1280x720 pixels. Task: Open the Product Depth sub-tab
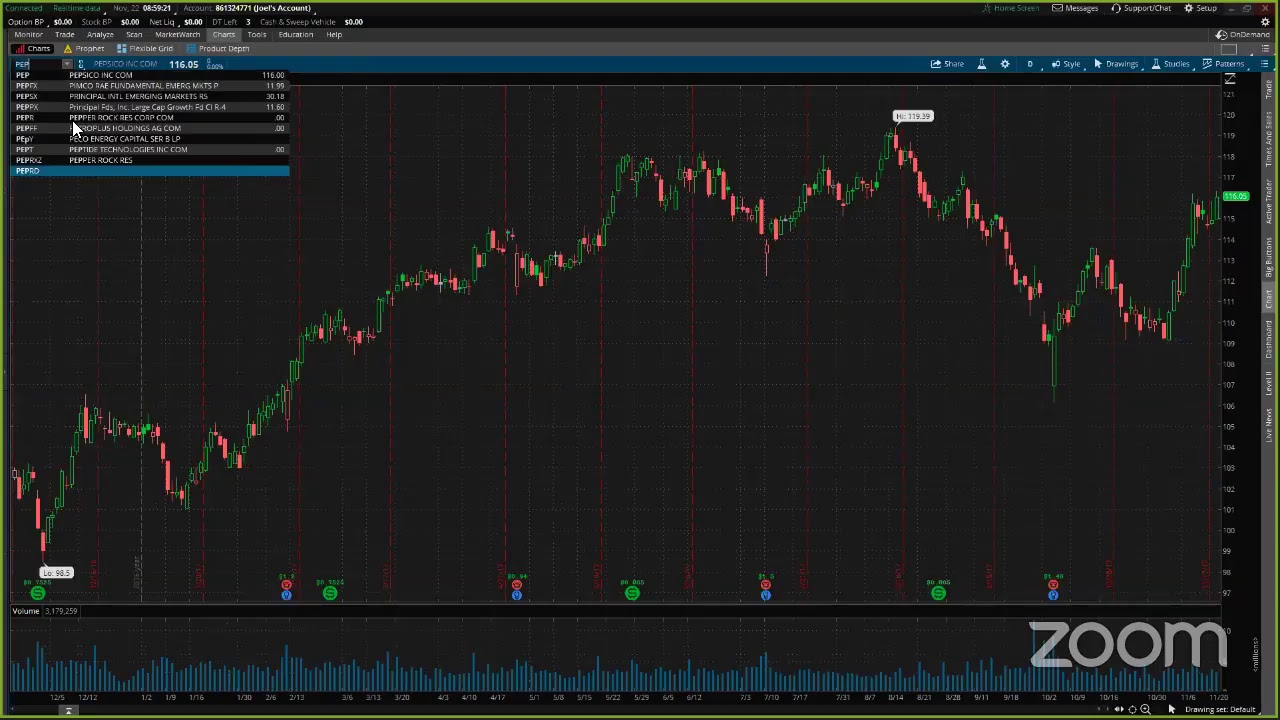(218, 48)
